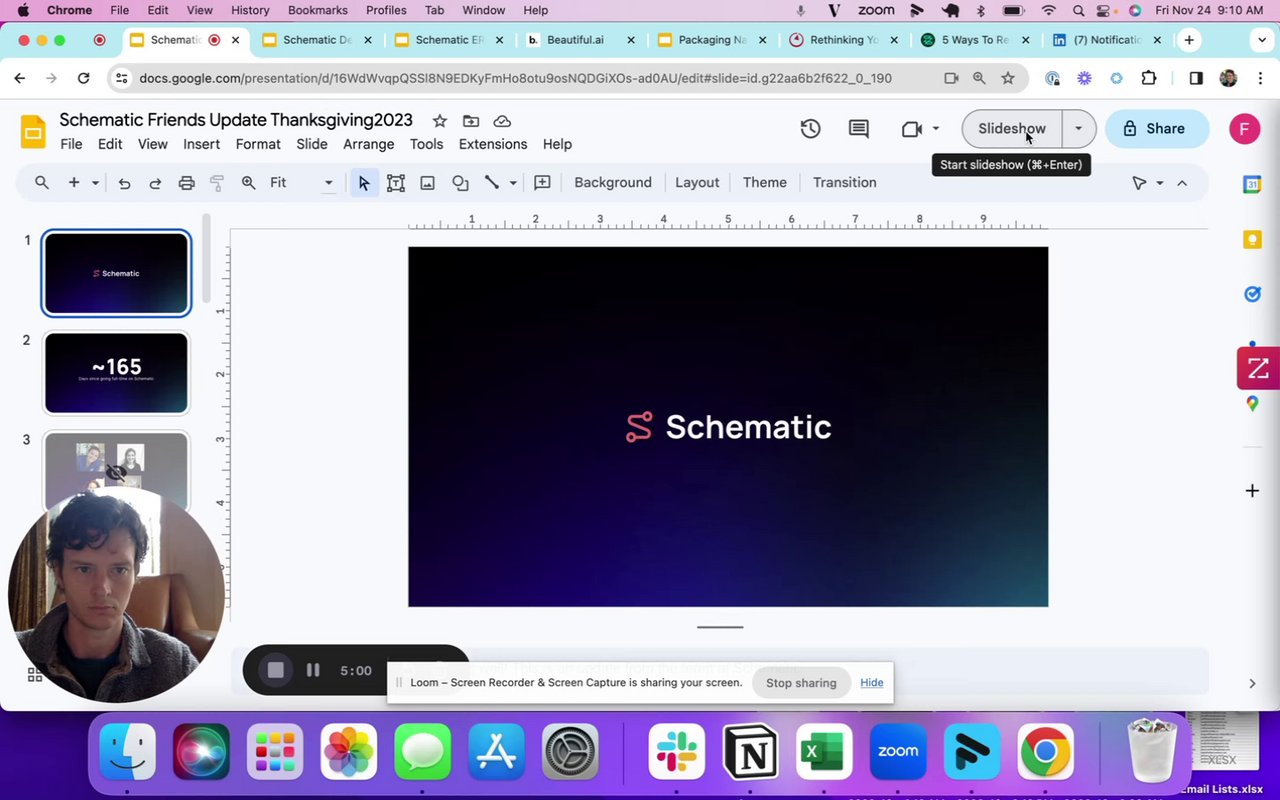Check the cloud document status icon

502,121
